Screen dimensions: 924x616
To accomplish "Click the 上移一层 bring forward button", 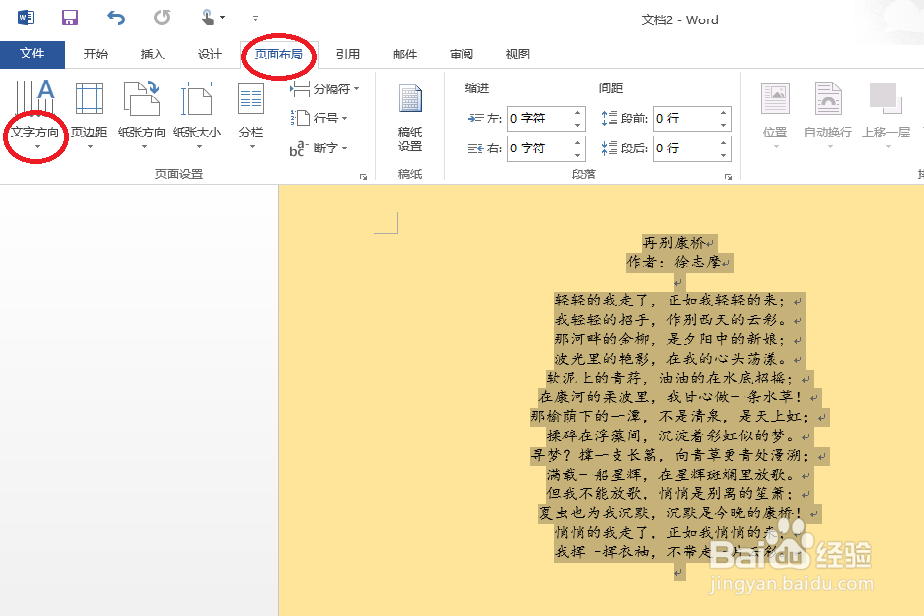I will click(x=886, y=115).
